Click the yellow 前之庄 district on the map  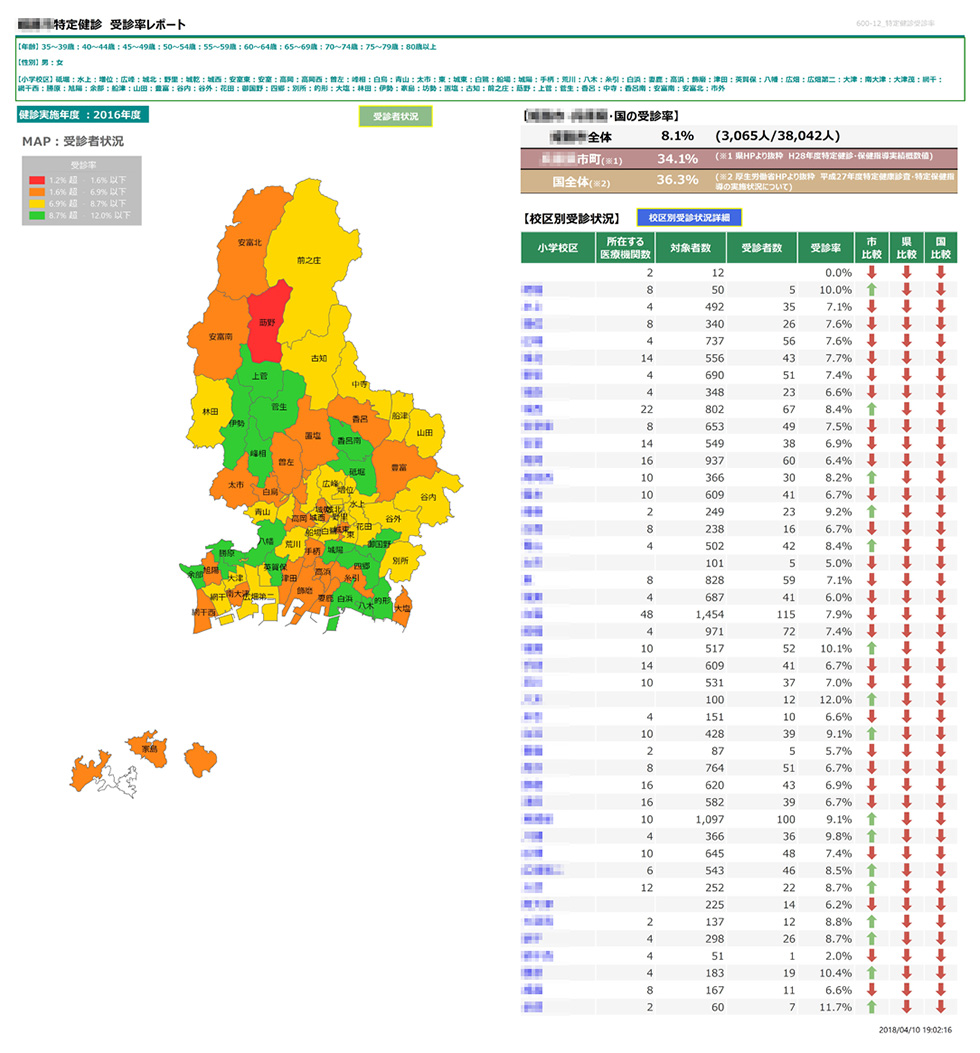[x=309, y=259]
